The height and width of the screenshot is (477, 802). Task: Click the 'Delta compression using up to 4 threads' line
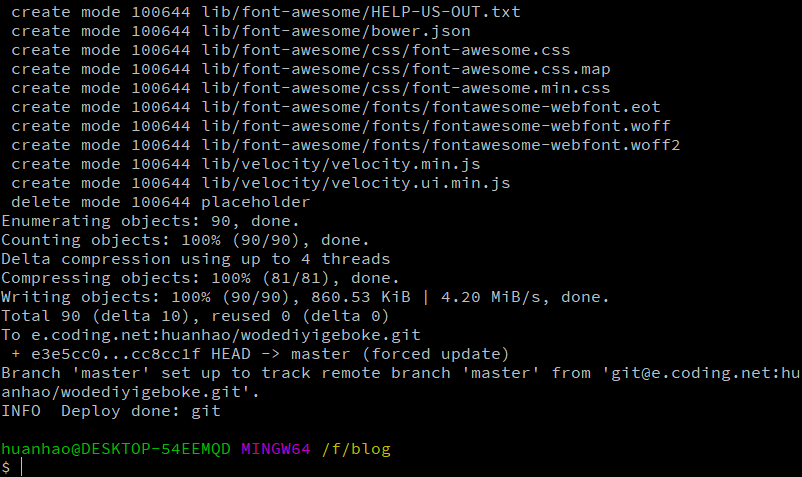click(195, 259)
